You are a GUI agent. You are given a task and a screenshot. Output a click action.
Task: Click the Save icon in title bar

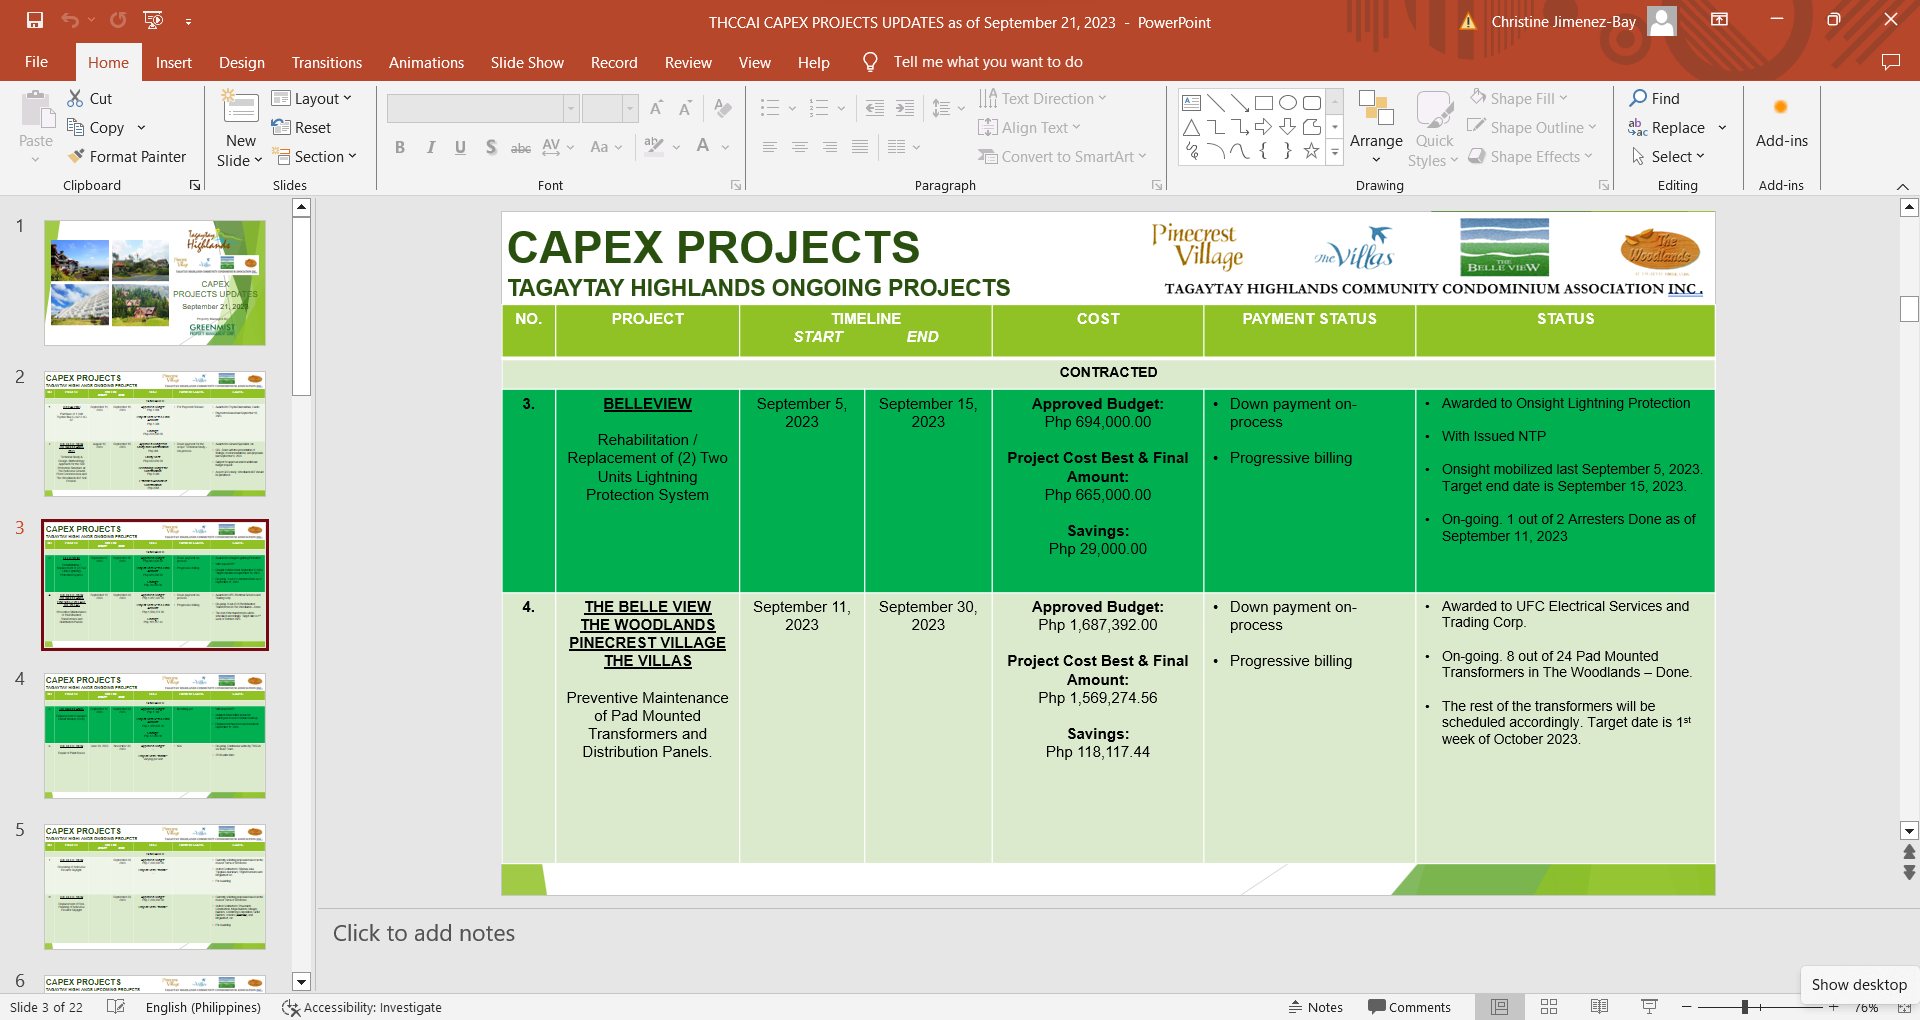35,20
